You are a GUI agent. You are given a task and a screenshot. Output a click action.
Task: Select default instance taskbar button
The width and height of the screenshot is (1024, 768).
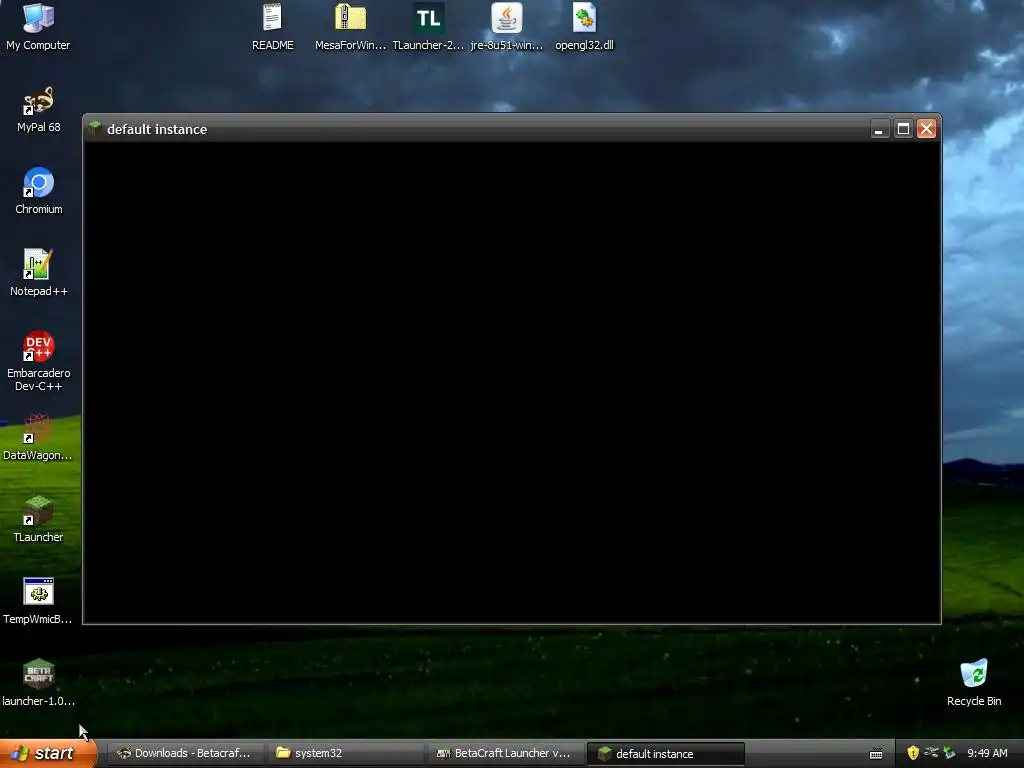pos(665,753)
